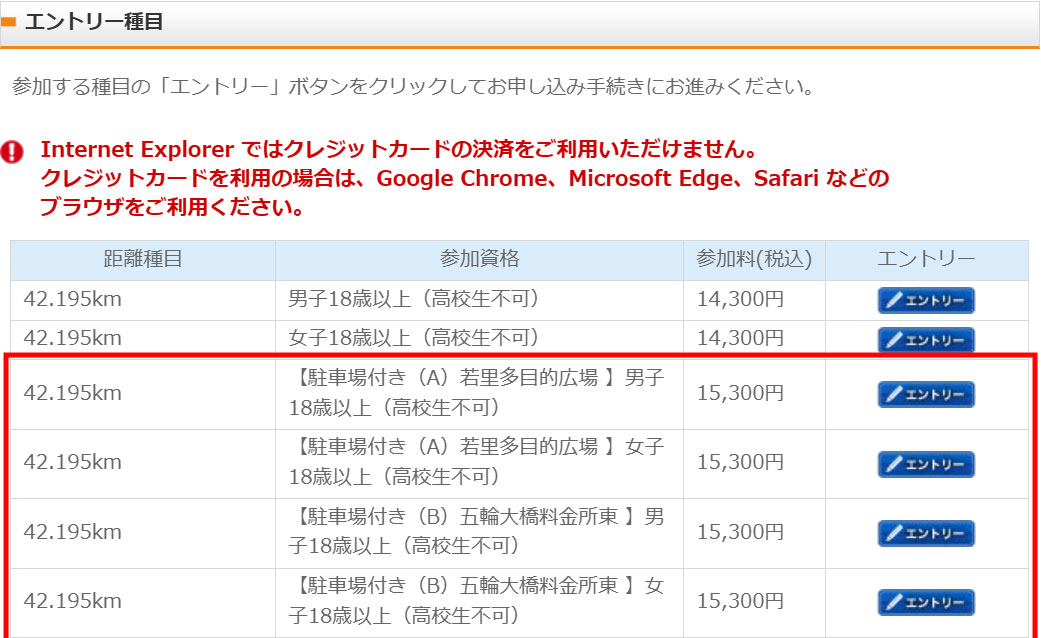Click the エントリー column header
Screen dimensions: 1041x638
[x=926, y=259]
